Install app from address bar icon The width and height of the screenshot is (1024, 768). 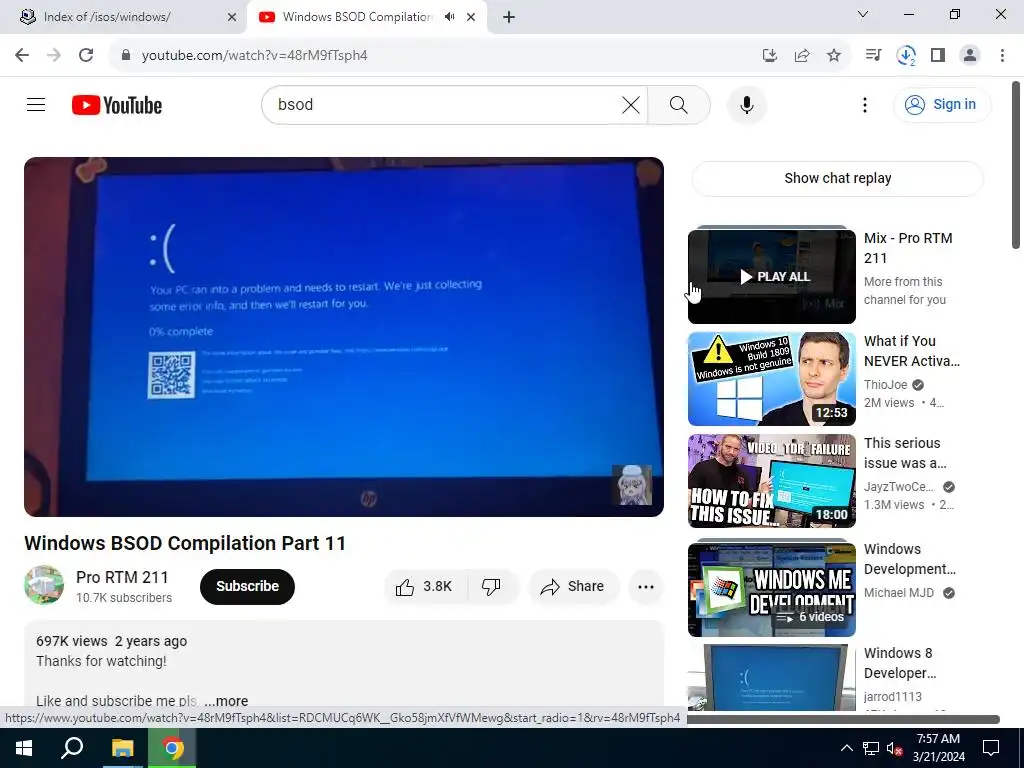click(770, 56)
